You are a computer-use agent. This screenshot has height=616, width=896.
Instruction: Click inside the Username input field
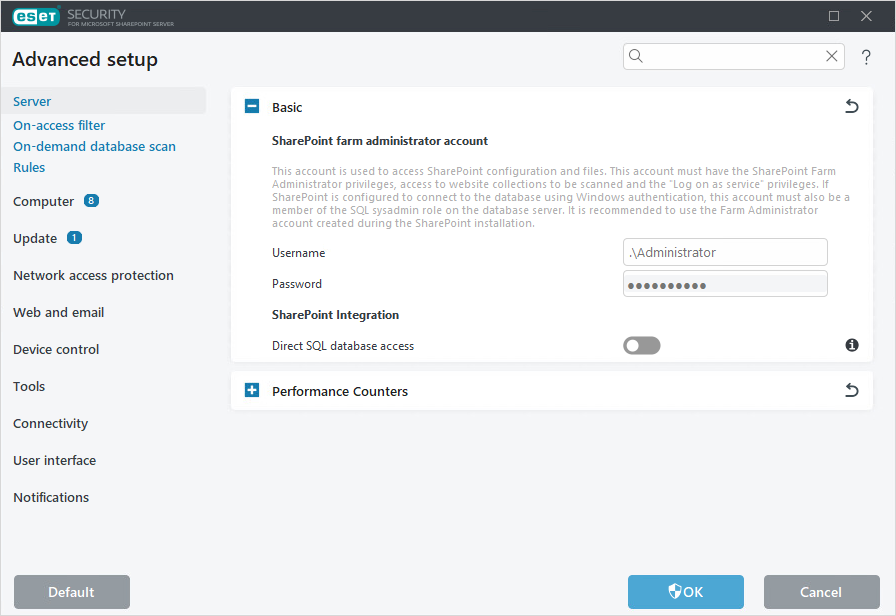pyautogui.click(x=725, y=252)
